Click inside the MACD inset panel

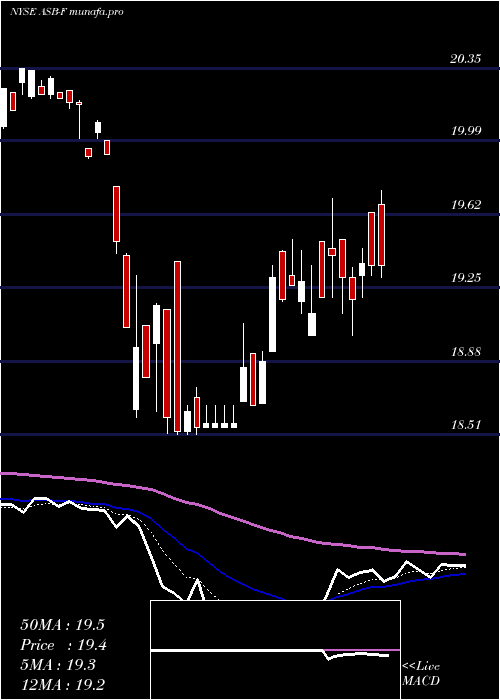[275, 650]
